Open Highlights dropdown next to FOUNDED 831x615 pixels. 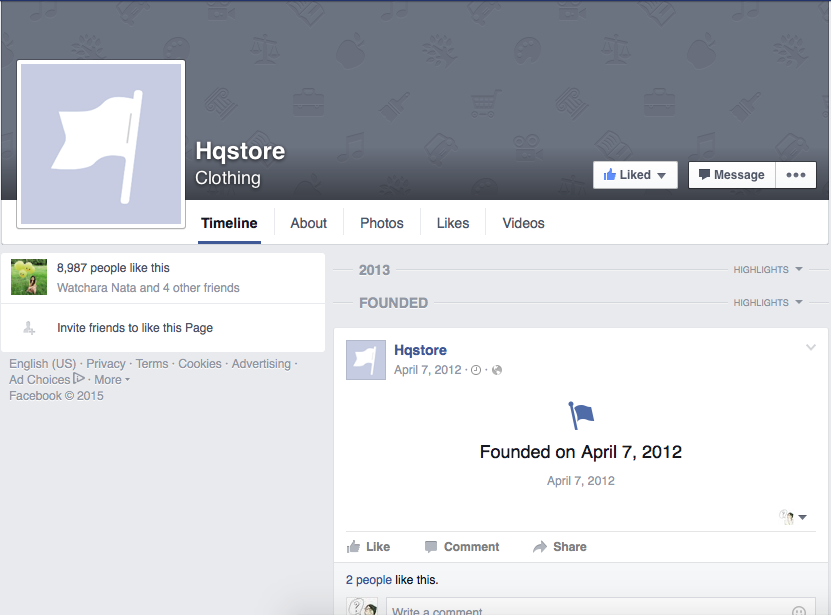768,302
